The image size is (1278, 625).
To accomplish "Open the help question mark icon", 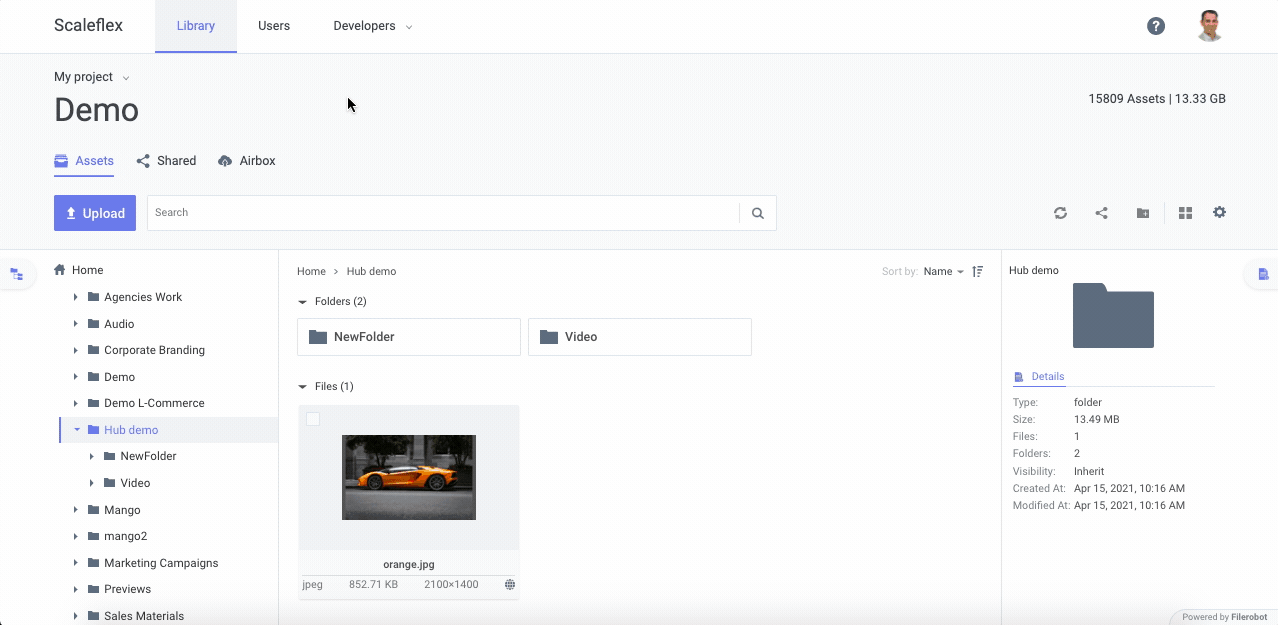I will (x=1156, y=26).
